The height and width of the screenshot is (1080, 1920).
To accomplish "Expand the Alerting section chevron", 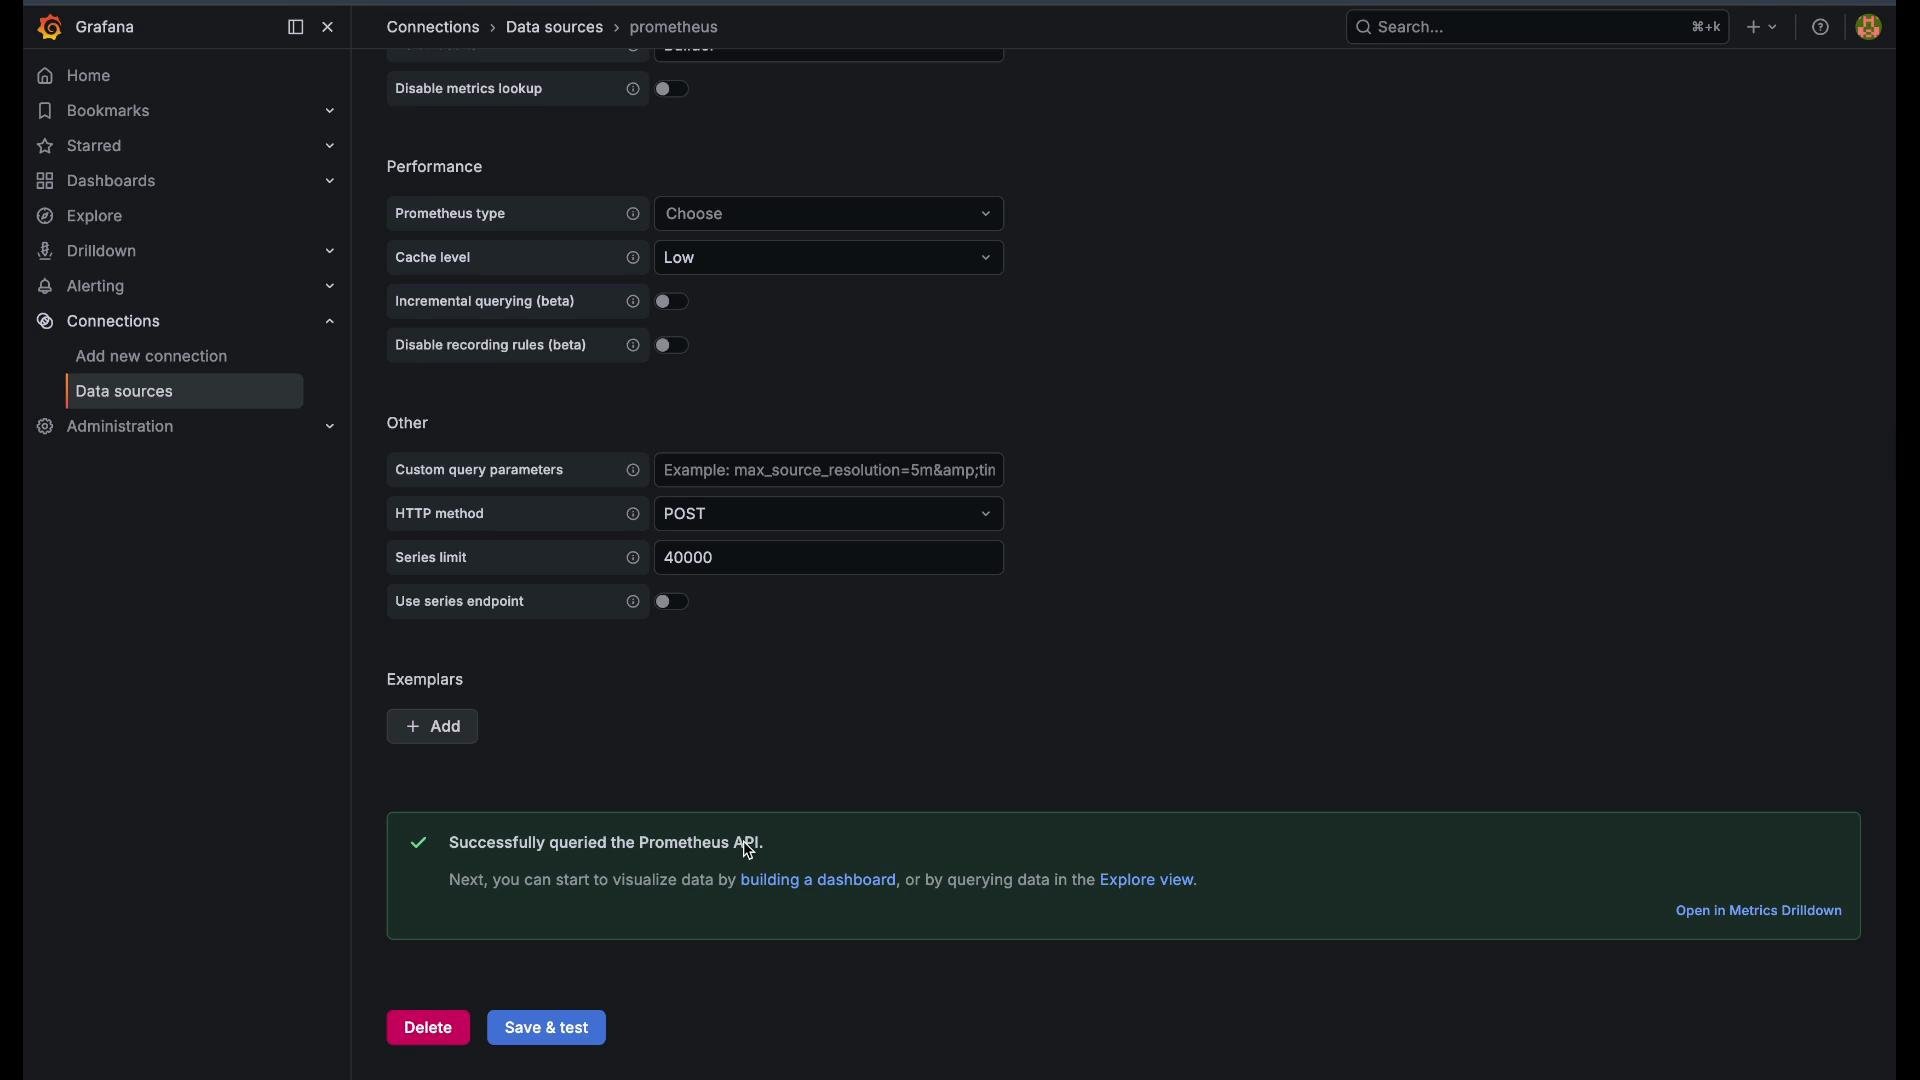I will [x=330, y=288].
